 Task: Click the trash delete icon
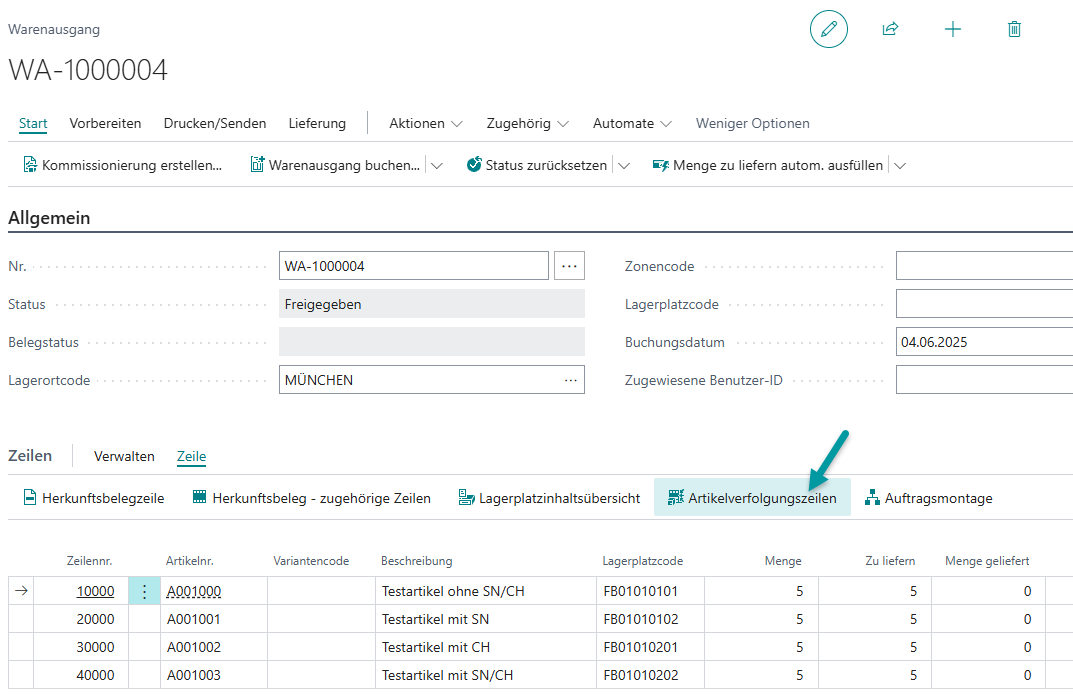tap(1014, 30)
